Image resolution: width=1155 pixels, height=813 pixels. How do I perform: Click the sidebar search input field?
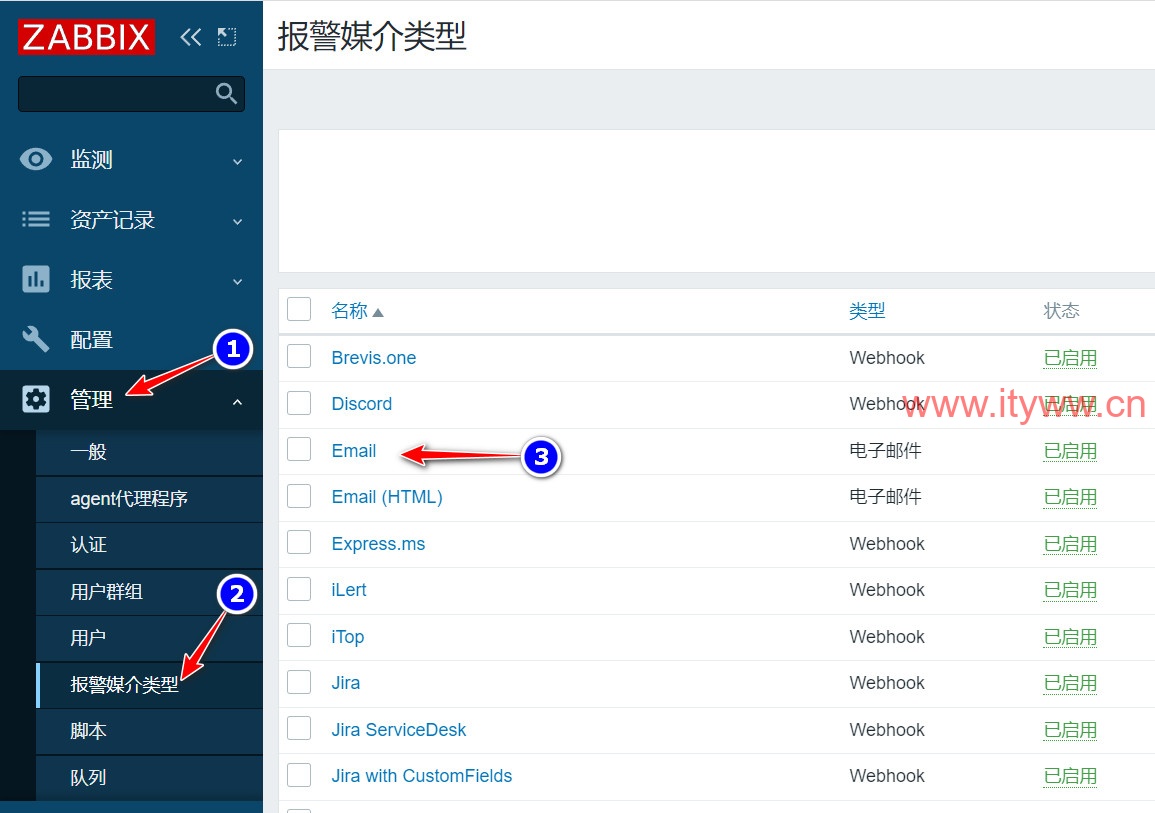(x=131, y=94)
